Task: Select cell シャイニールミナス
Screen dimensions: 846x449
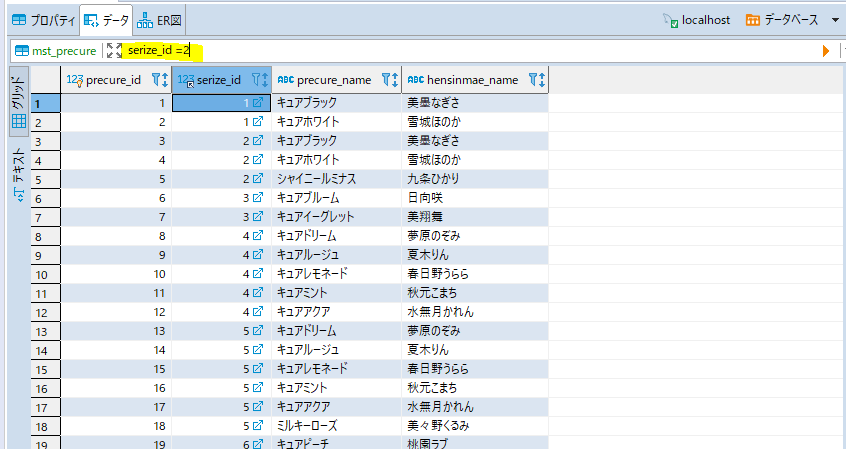Action: 337,179
